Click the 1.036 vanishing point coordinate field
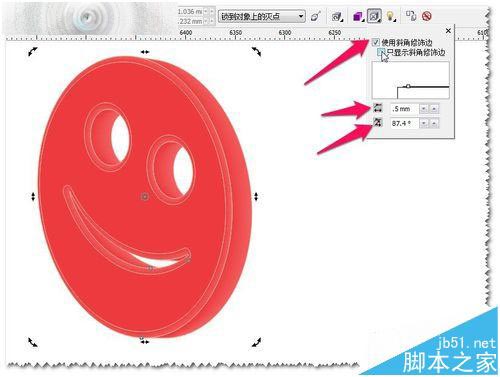Viewport: 500px width, 377px height. [190, 12]
